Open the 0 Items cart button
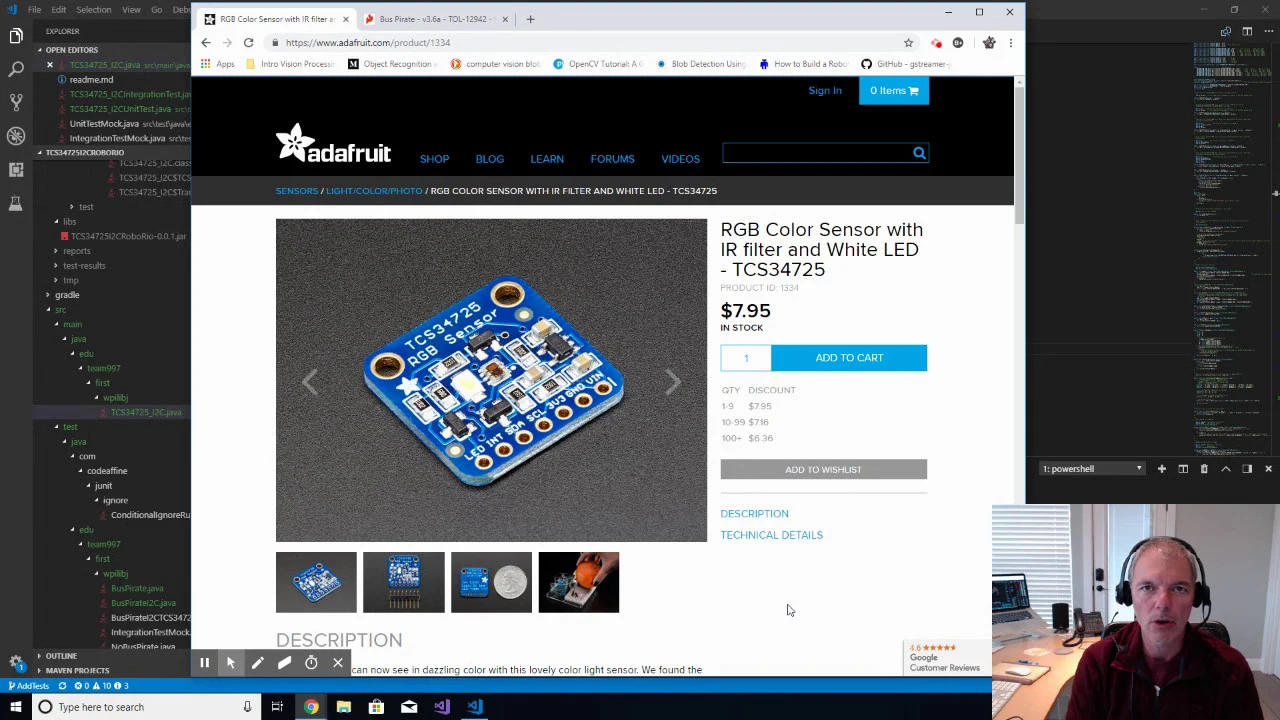 (x=893, y=91)
